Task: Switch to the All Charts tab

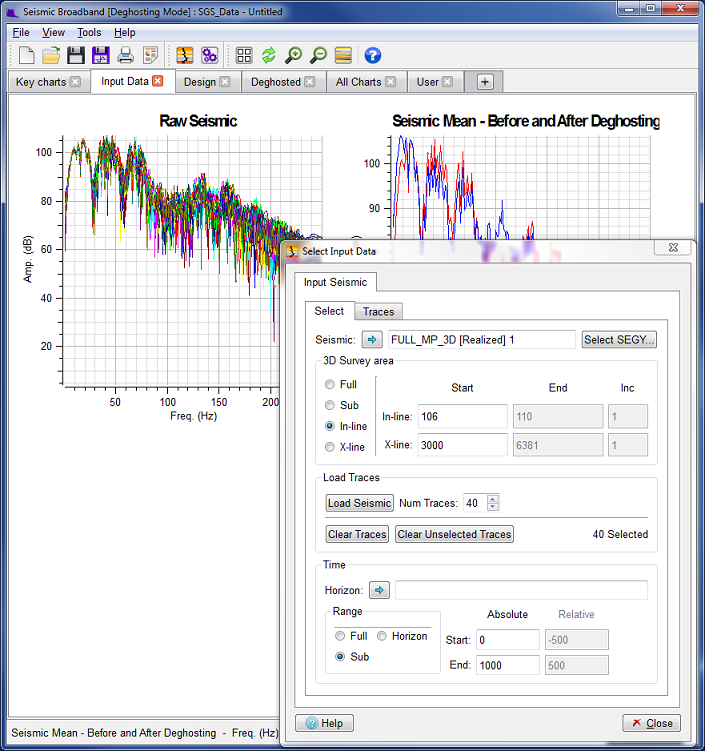Action: click(x=358, y=82)
